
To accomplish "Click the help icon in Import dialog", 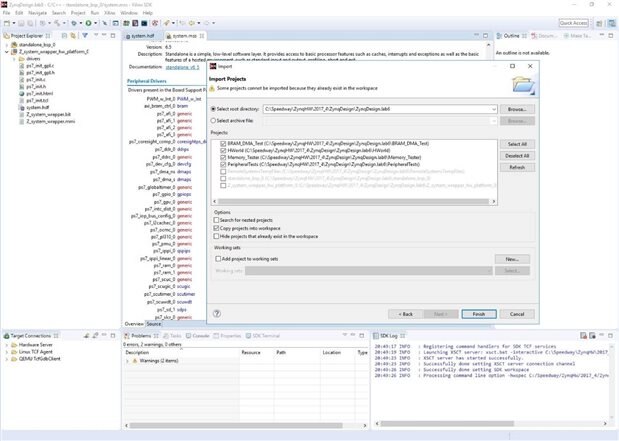I will [x=216, y=313].
